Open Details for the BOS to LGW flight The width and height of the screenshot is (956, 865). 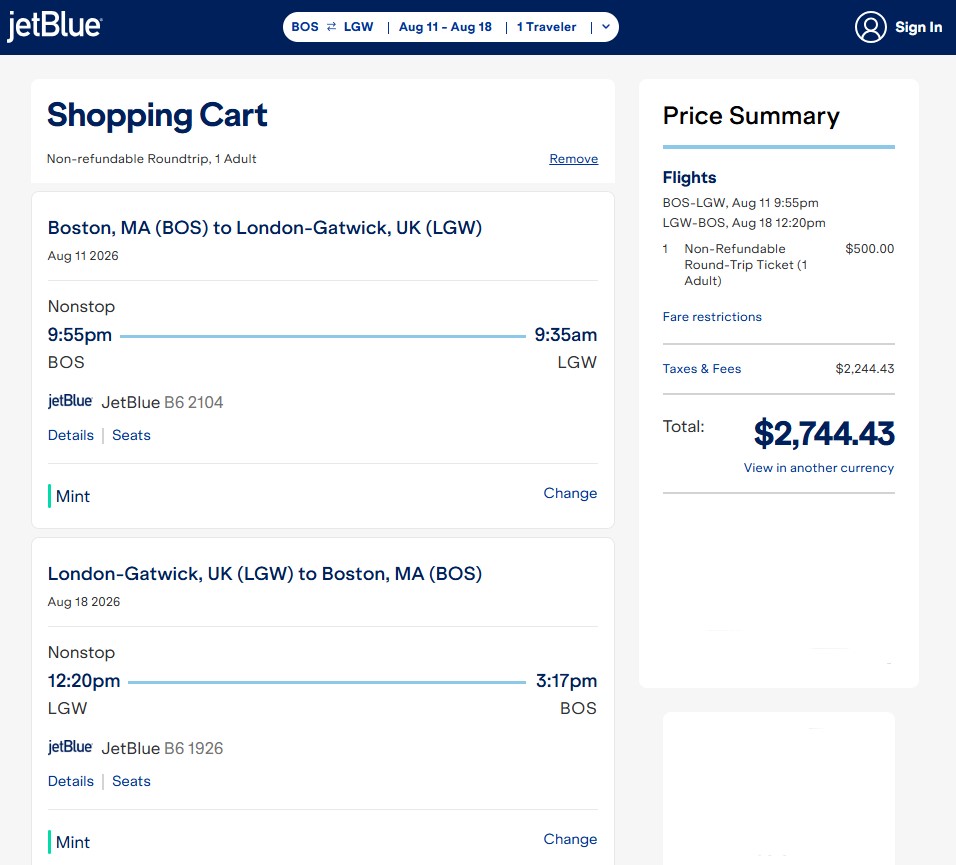click(x=71, y=435)
